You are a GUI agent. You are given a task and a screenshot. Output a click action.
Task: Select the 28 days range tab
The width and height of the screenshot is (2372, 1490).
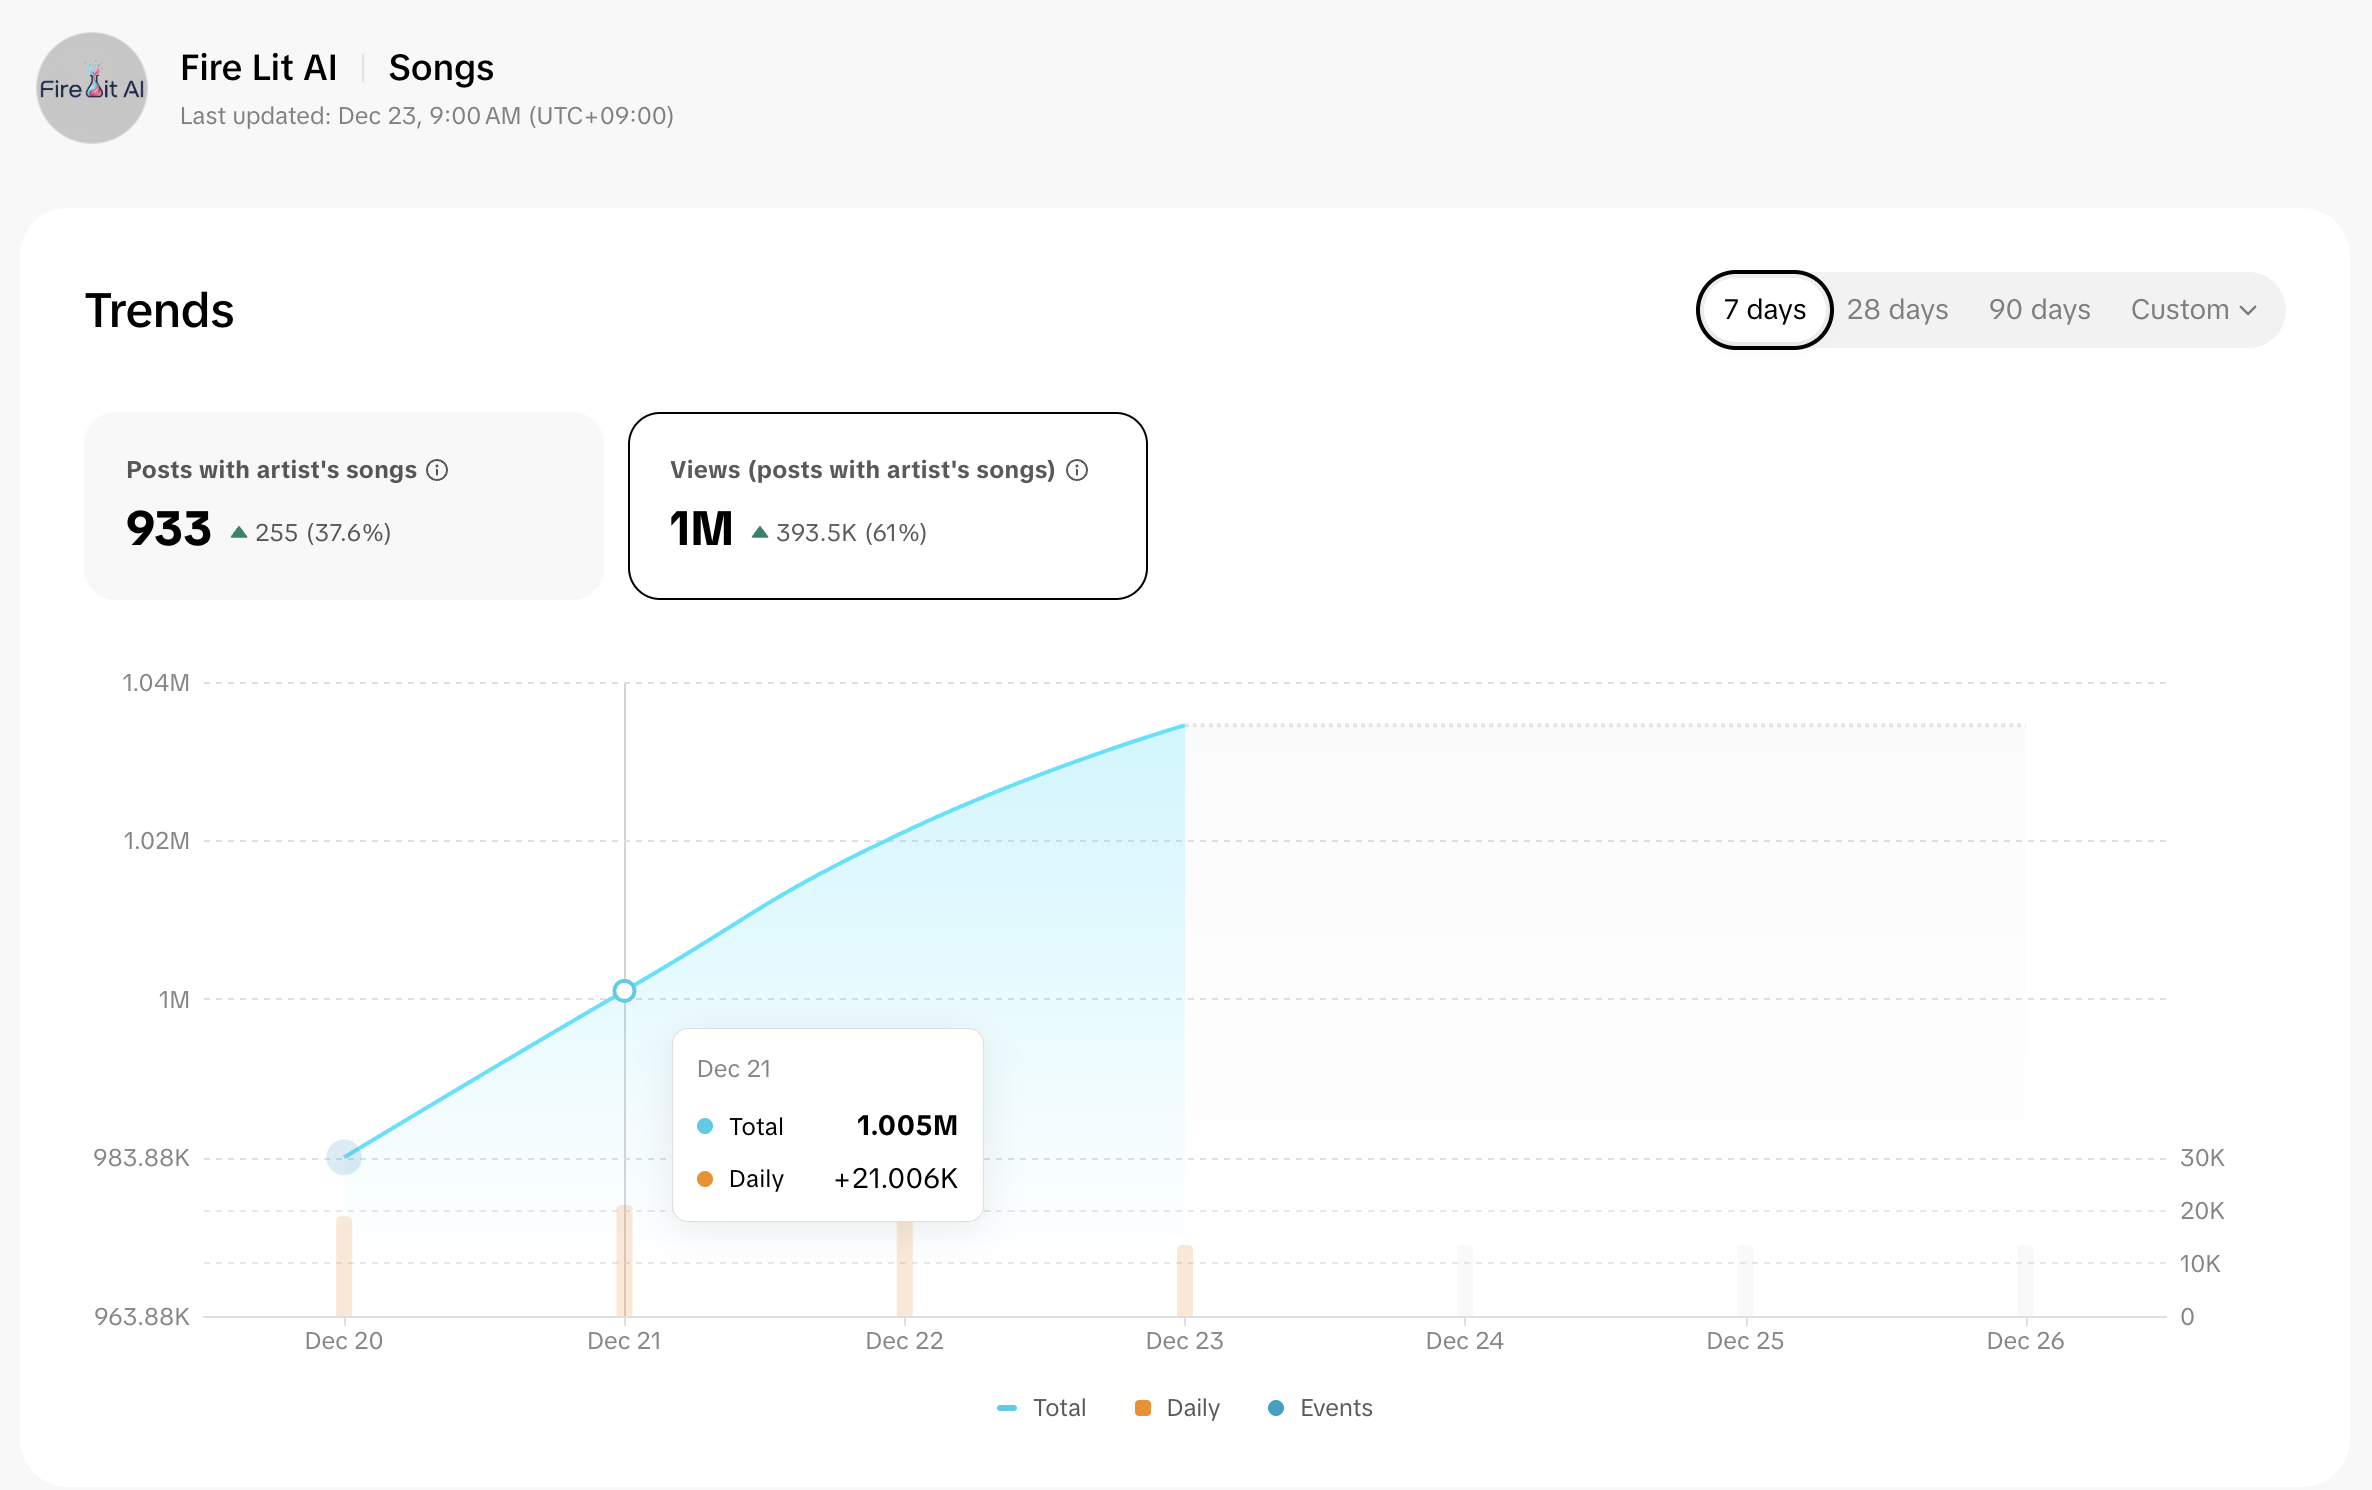point(1897,310)
